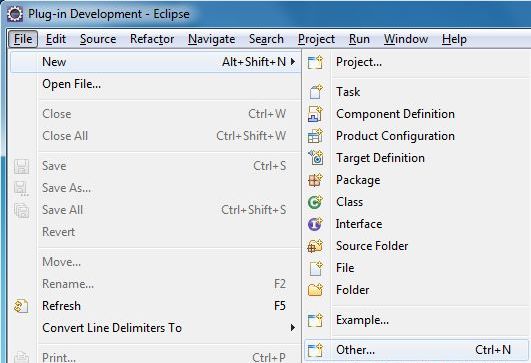The height and width of the screenshot is (363, 531).
Task: Select Other... in New submenu
Action: 416,350
